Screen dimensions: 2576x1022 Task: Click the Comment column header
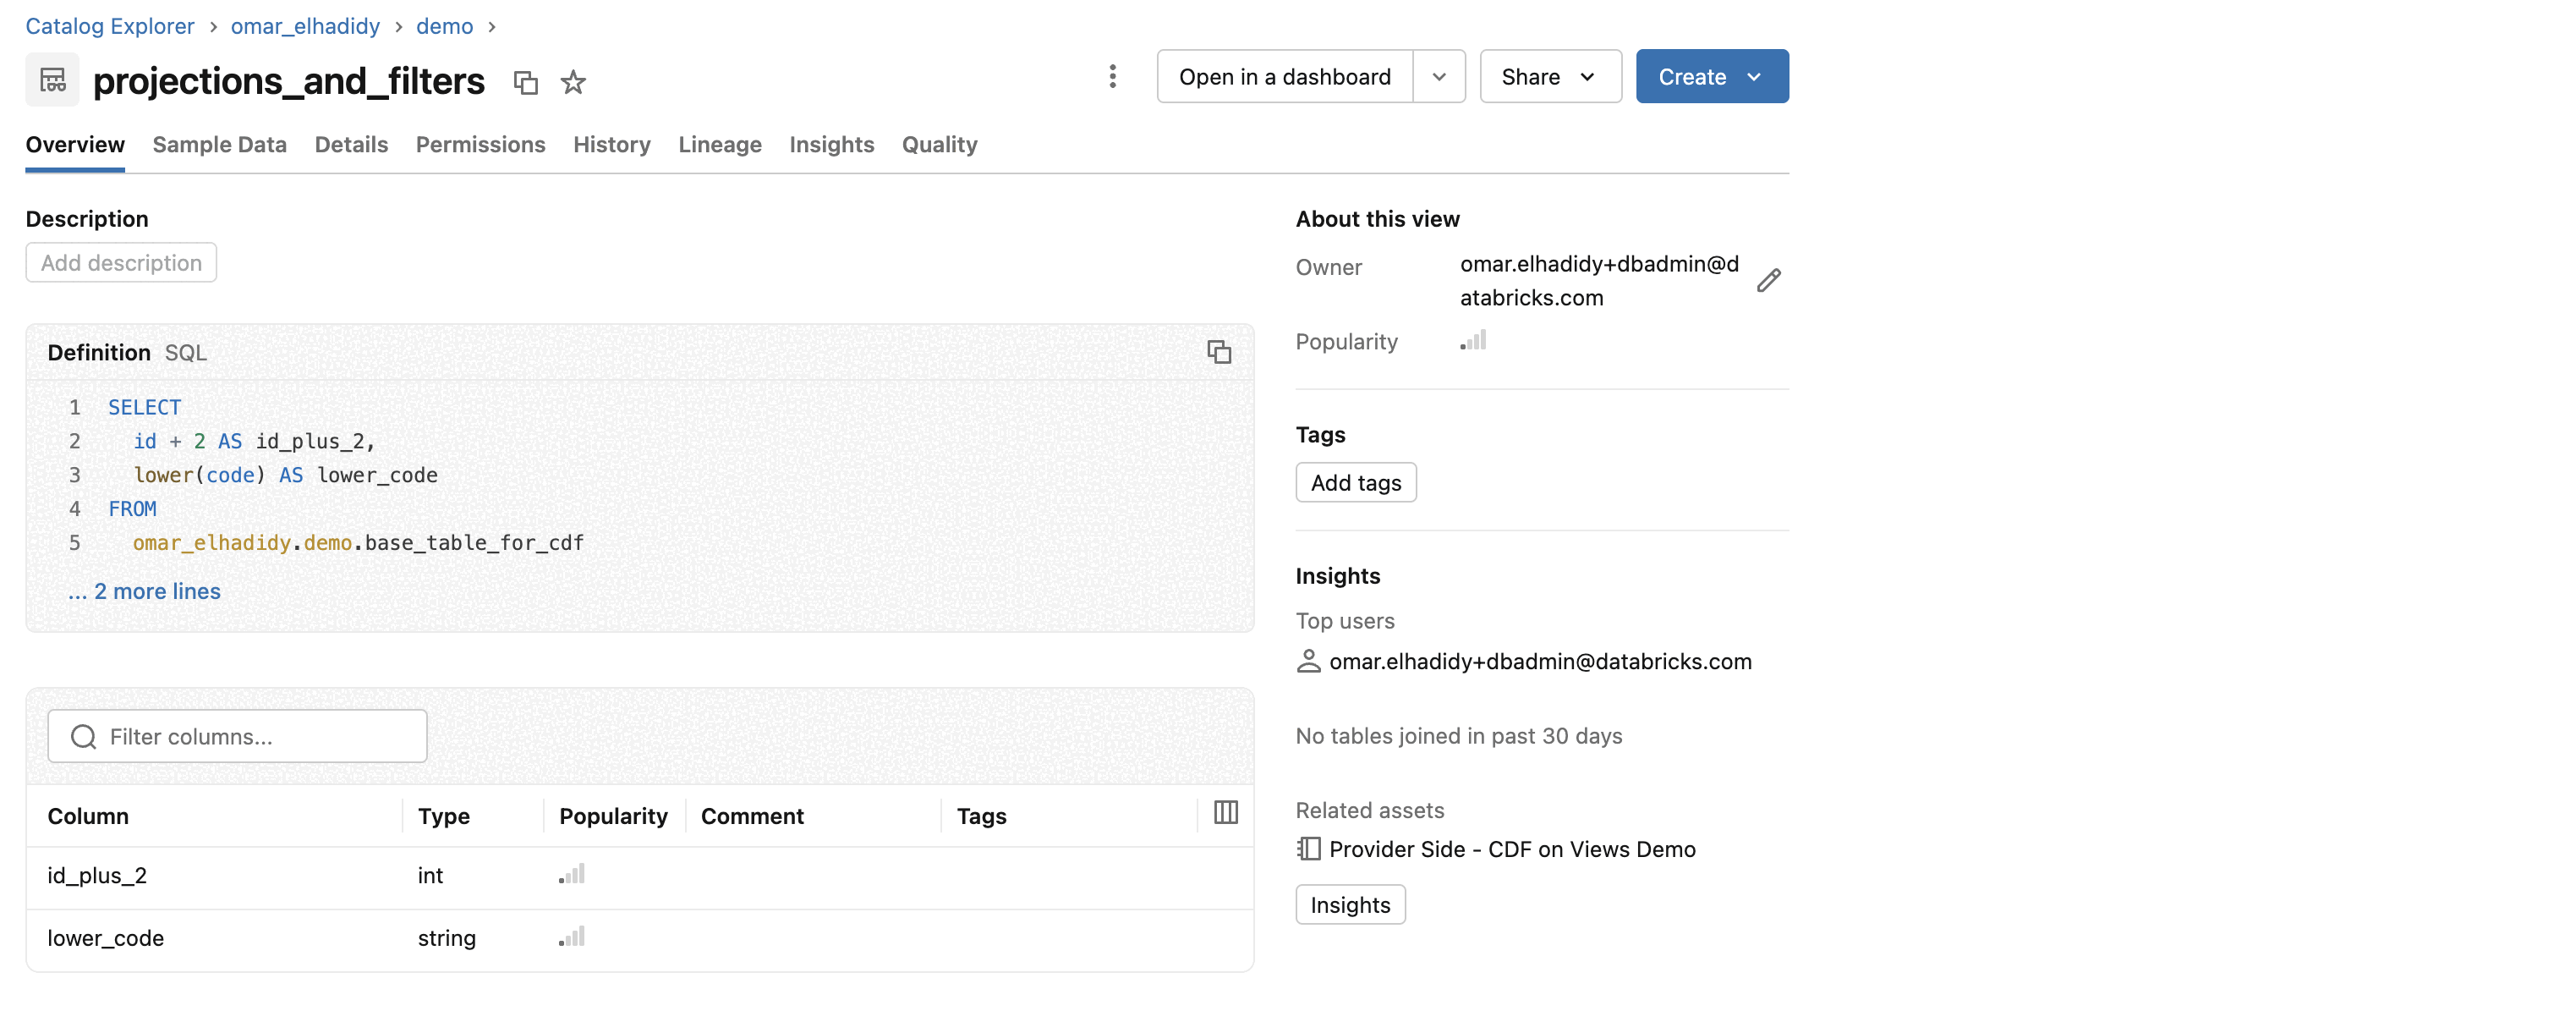click(x=752, y=816)
